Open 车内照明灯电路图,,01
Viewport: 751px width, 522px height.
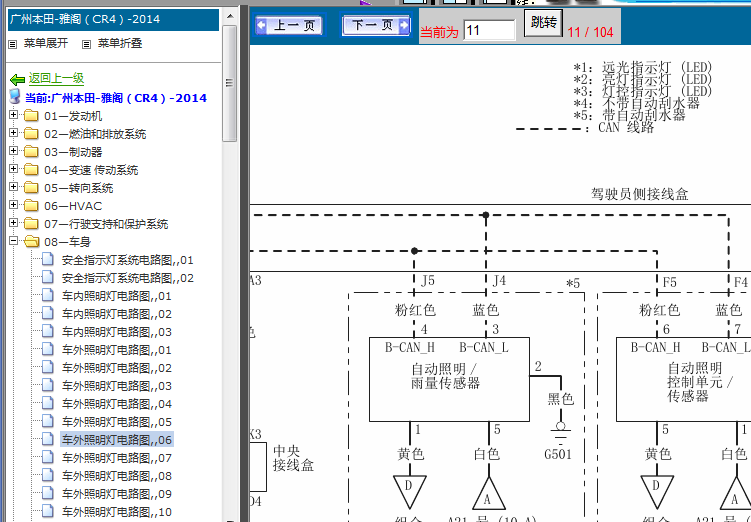point(116,296)
